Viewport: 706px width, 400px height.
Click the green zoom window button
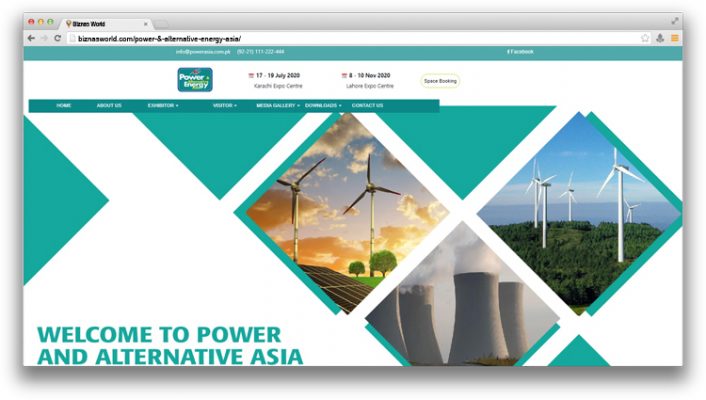pyautogui.click(x=50, y=22)
